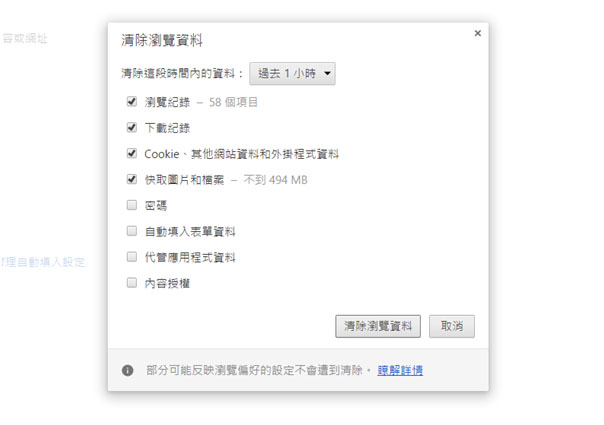The image size is (604, 425).
Task: Check the 內容授權 checkbox
Action: tap(132, 283)
